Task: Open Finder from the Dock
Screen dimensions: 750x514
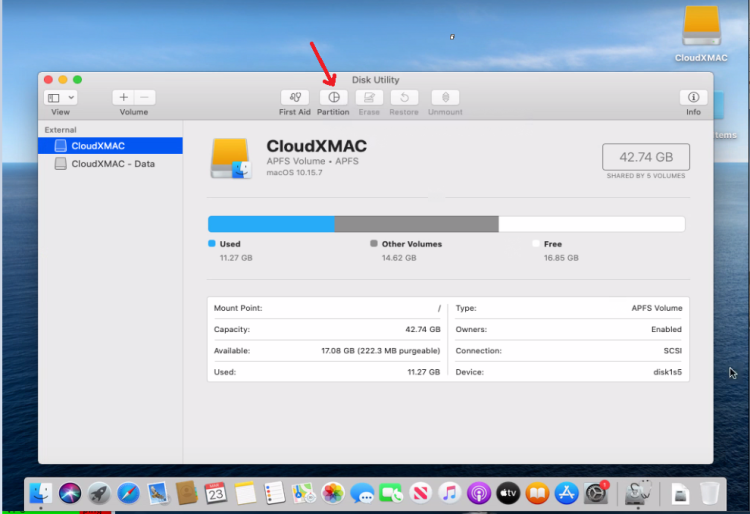Action: (41, 493)
